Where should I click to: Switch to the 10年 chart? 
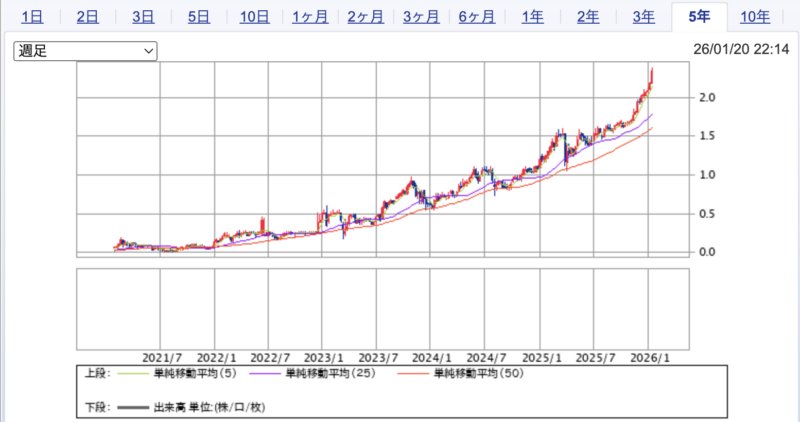pos(755,17)
